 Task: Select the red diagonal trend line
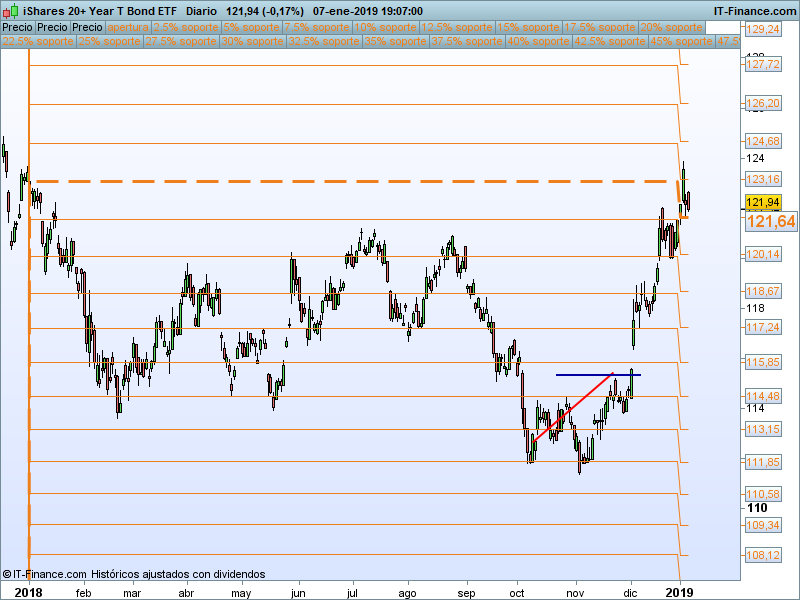point(571,408)
